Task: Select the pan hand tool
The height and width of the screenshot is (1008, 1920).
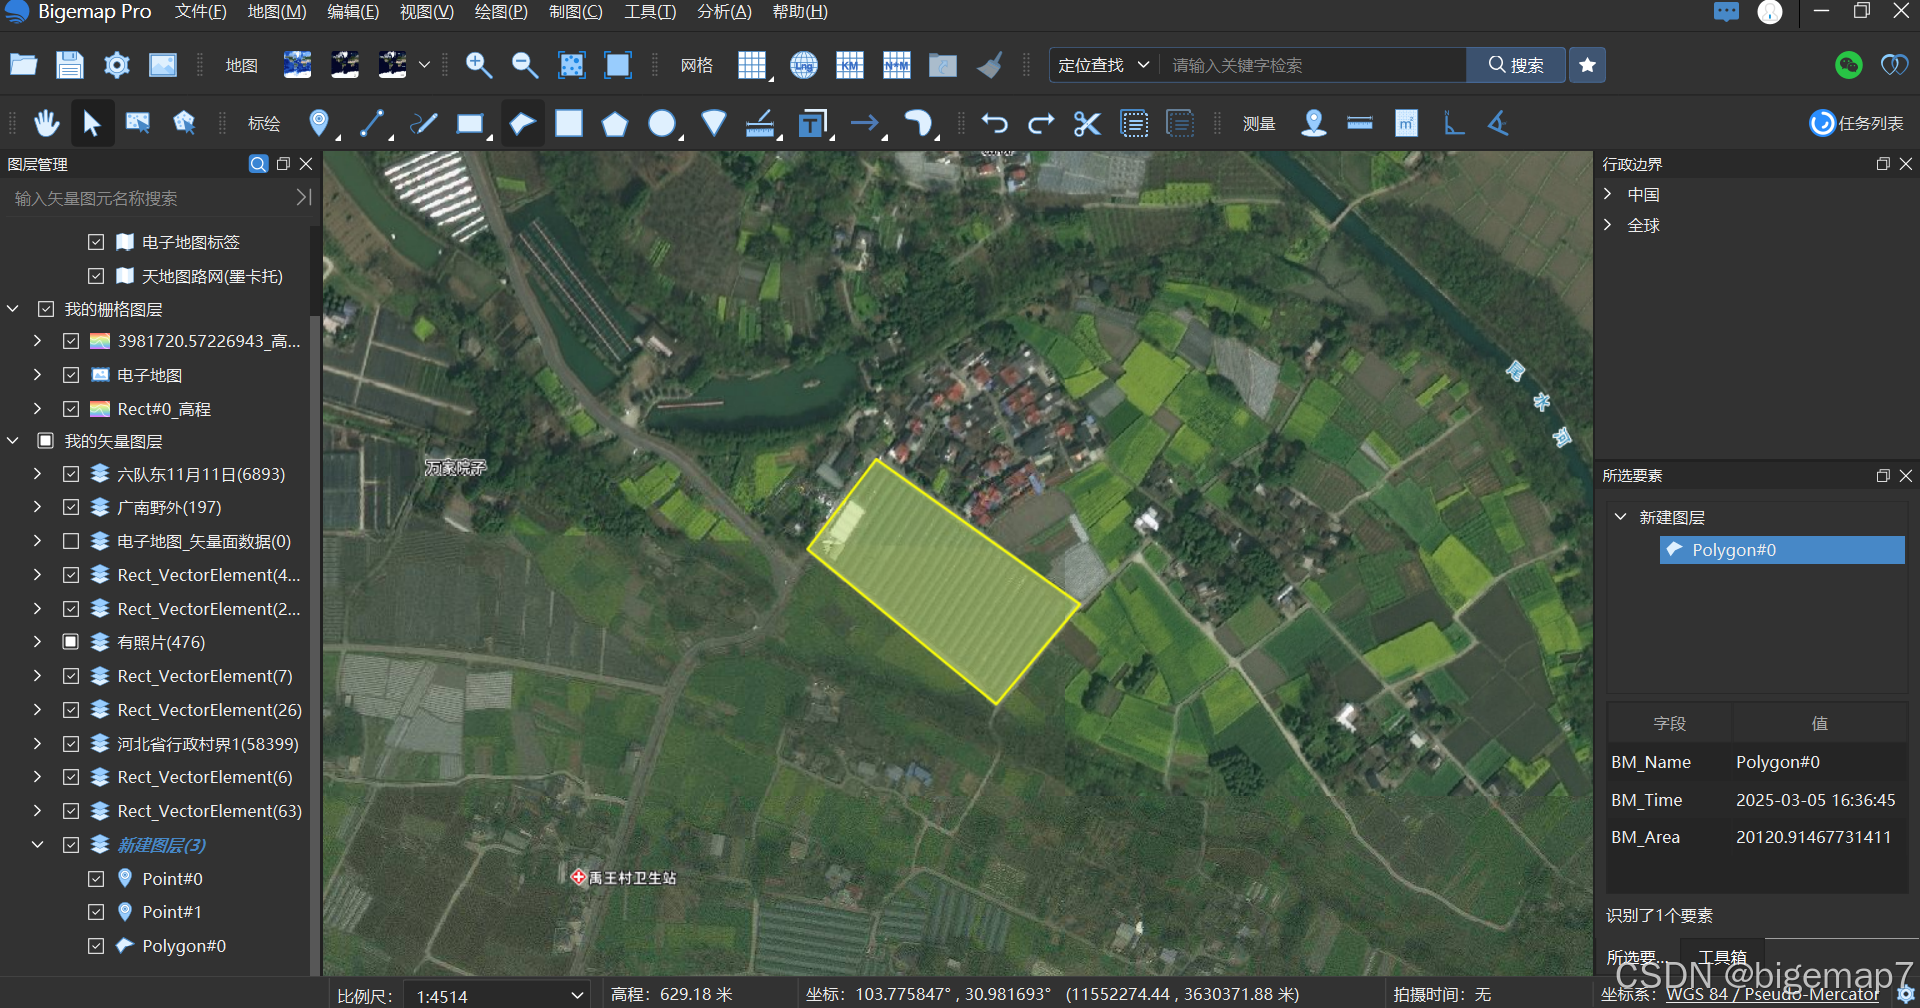Action: 46,124
